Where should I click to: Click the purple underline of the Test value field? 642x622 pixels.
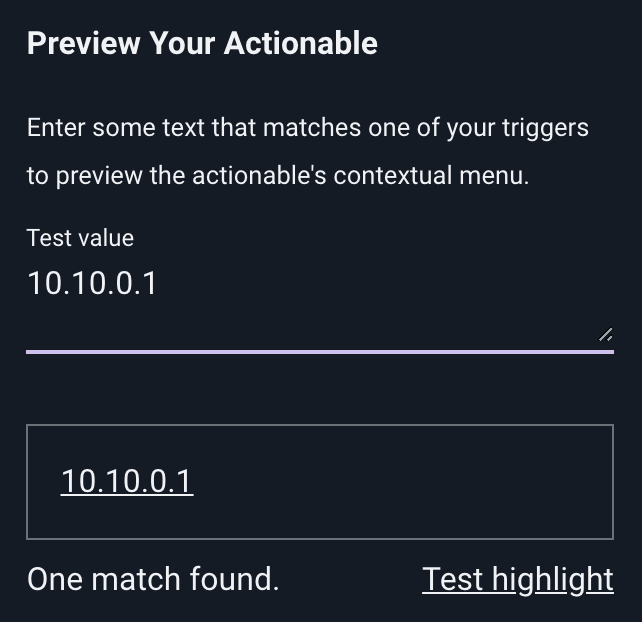click(x=320, y=352)
